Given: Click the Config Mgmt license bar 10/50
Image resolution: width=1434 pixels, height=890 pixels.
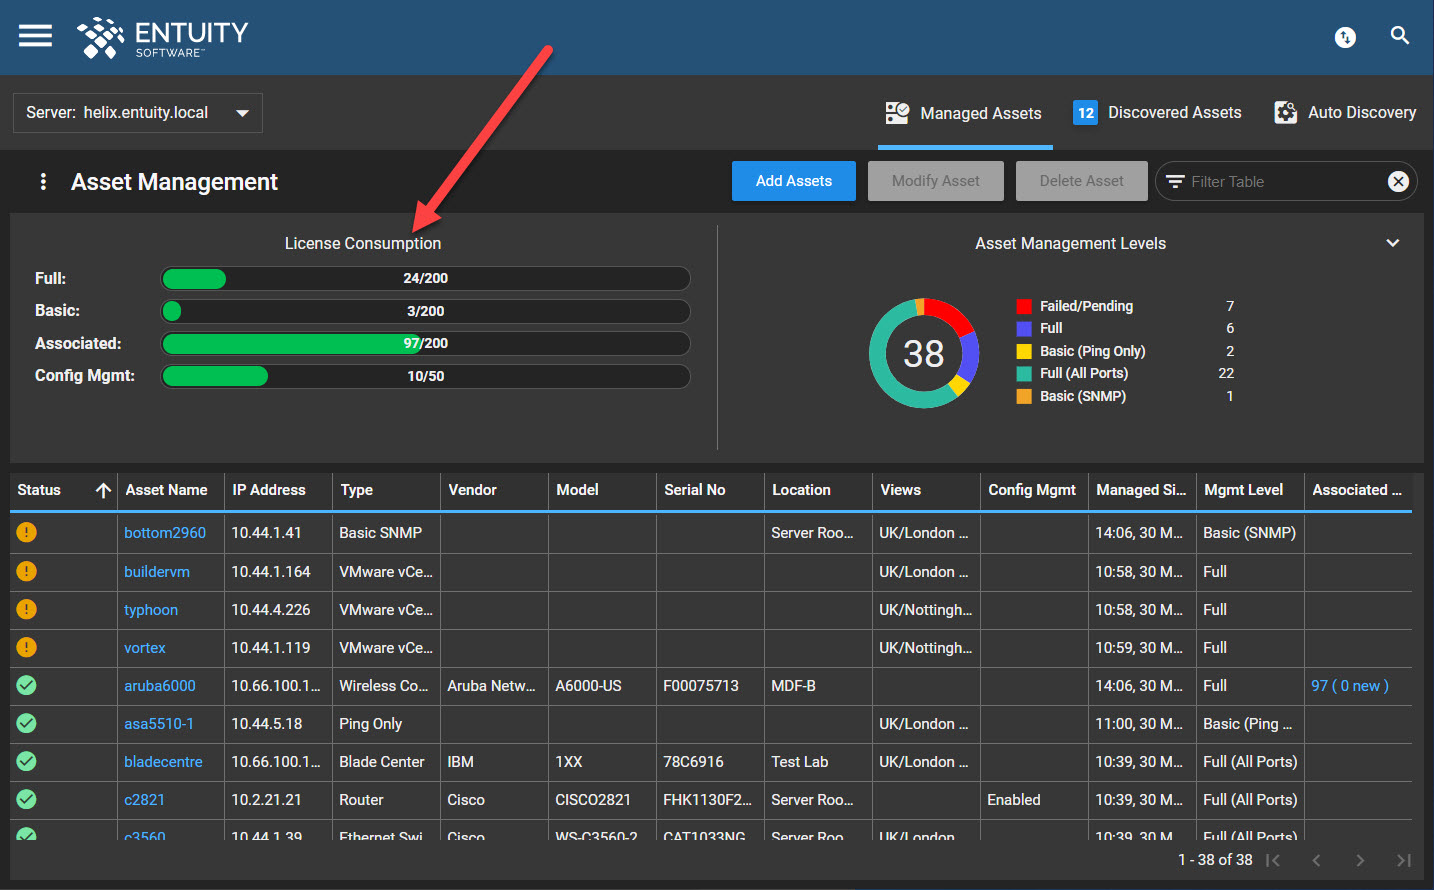Looking at the screenshot, I should 426,376.
